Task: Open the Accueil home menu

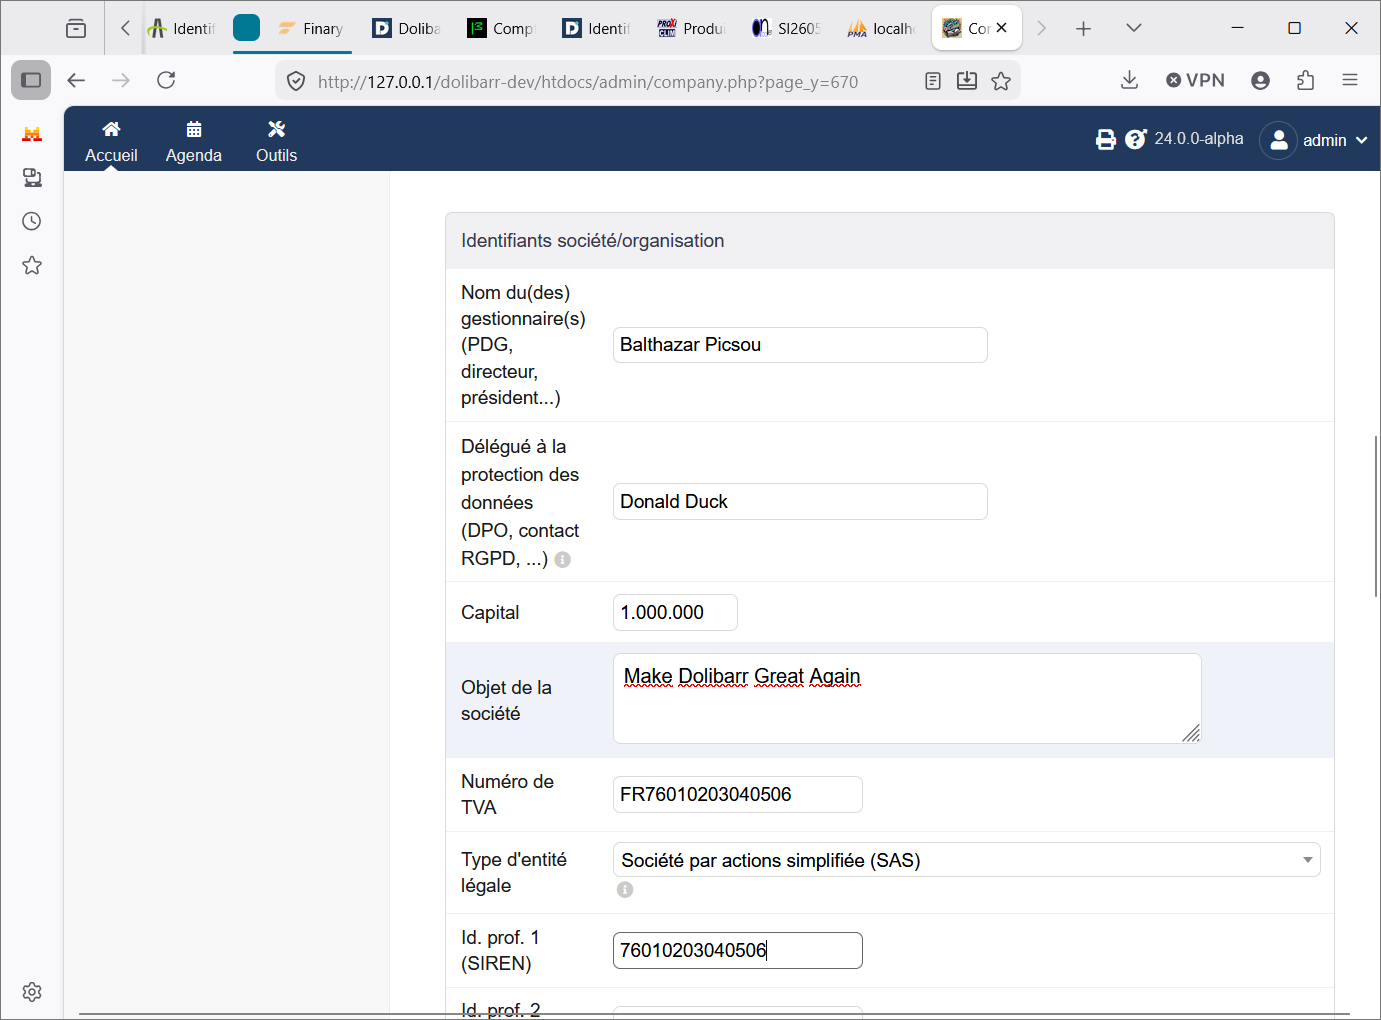Action: coord(111,141)
